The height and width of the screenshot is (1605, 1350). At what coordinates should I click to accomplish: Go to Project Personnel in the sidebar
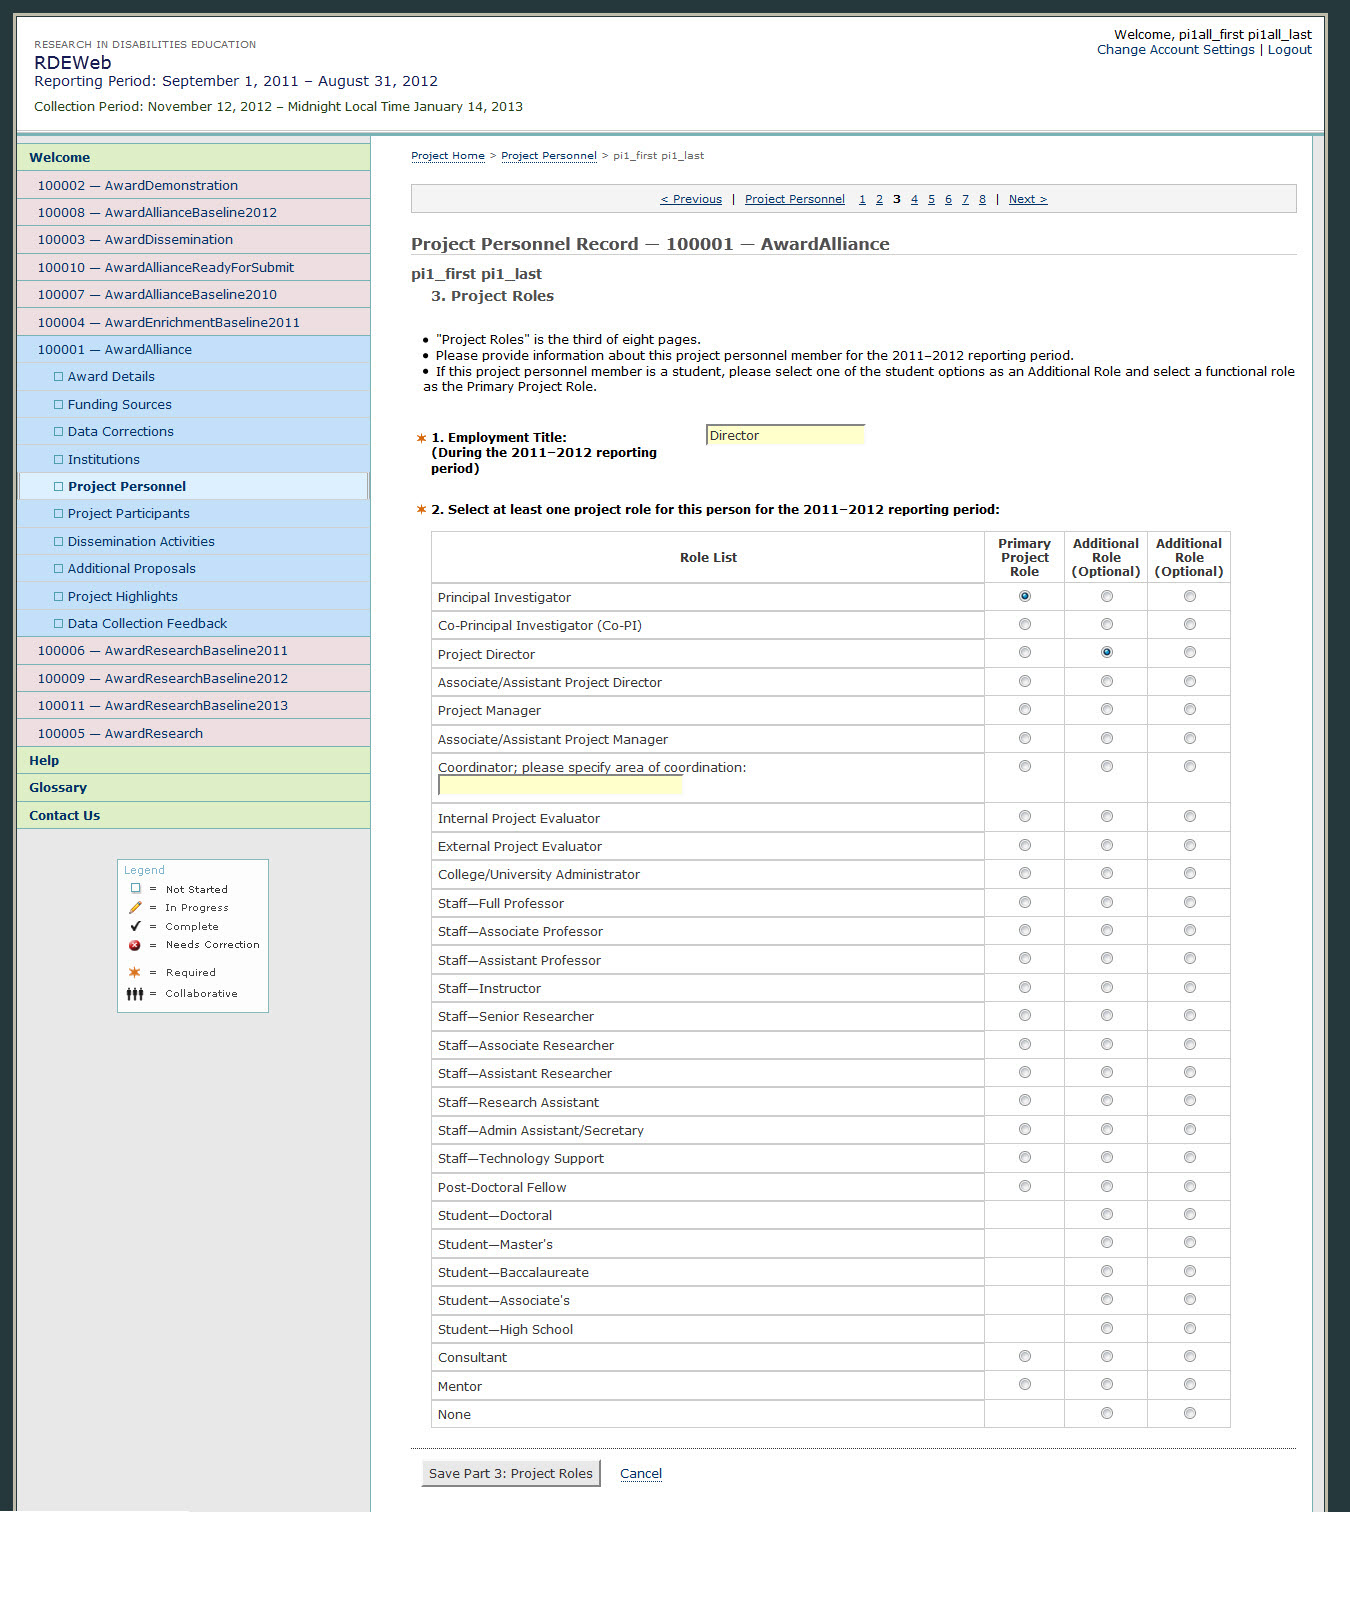(x=193, y=486)
